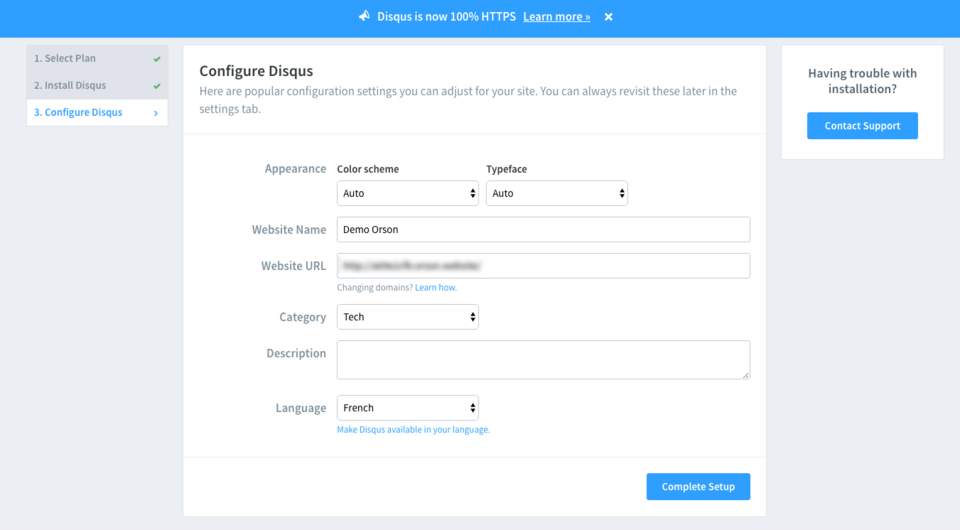960x530 pixels.
Task: Click the Contact Support button
Action: (862, 125)
